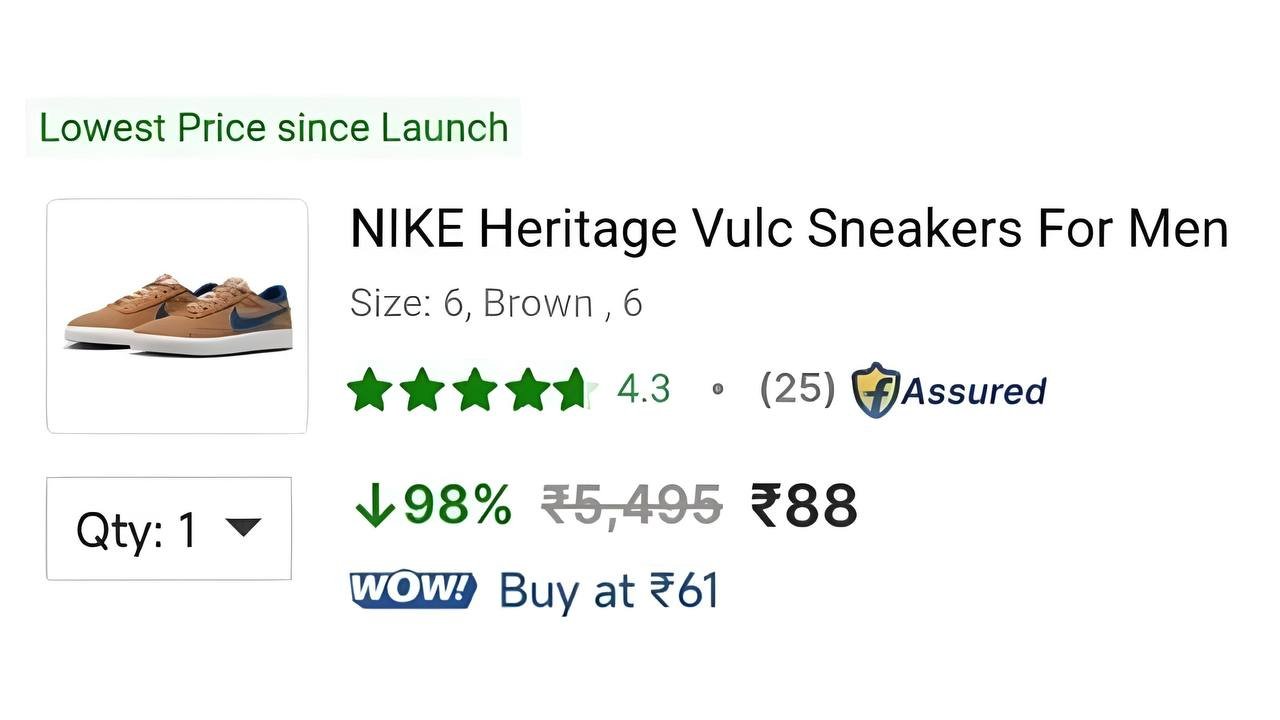Click the "Size: 6, Brown" variant text
The image size is (1280, 720).
point(496,303)
